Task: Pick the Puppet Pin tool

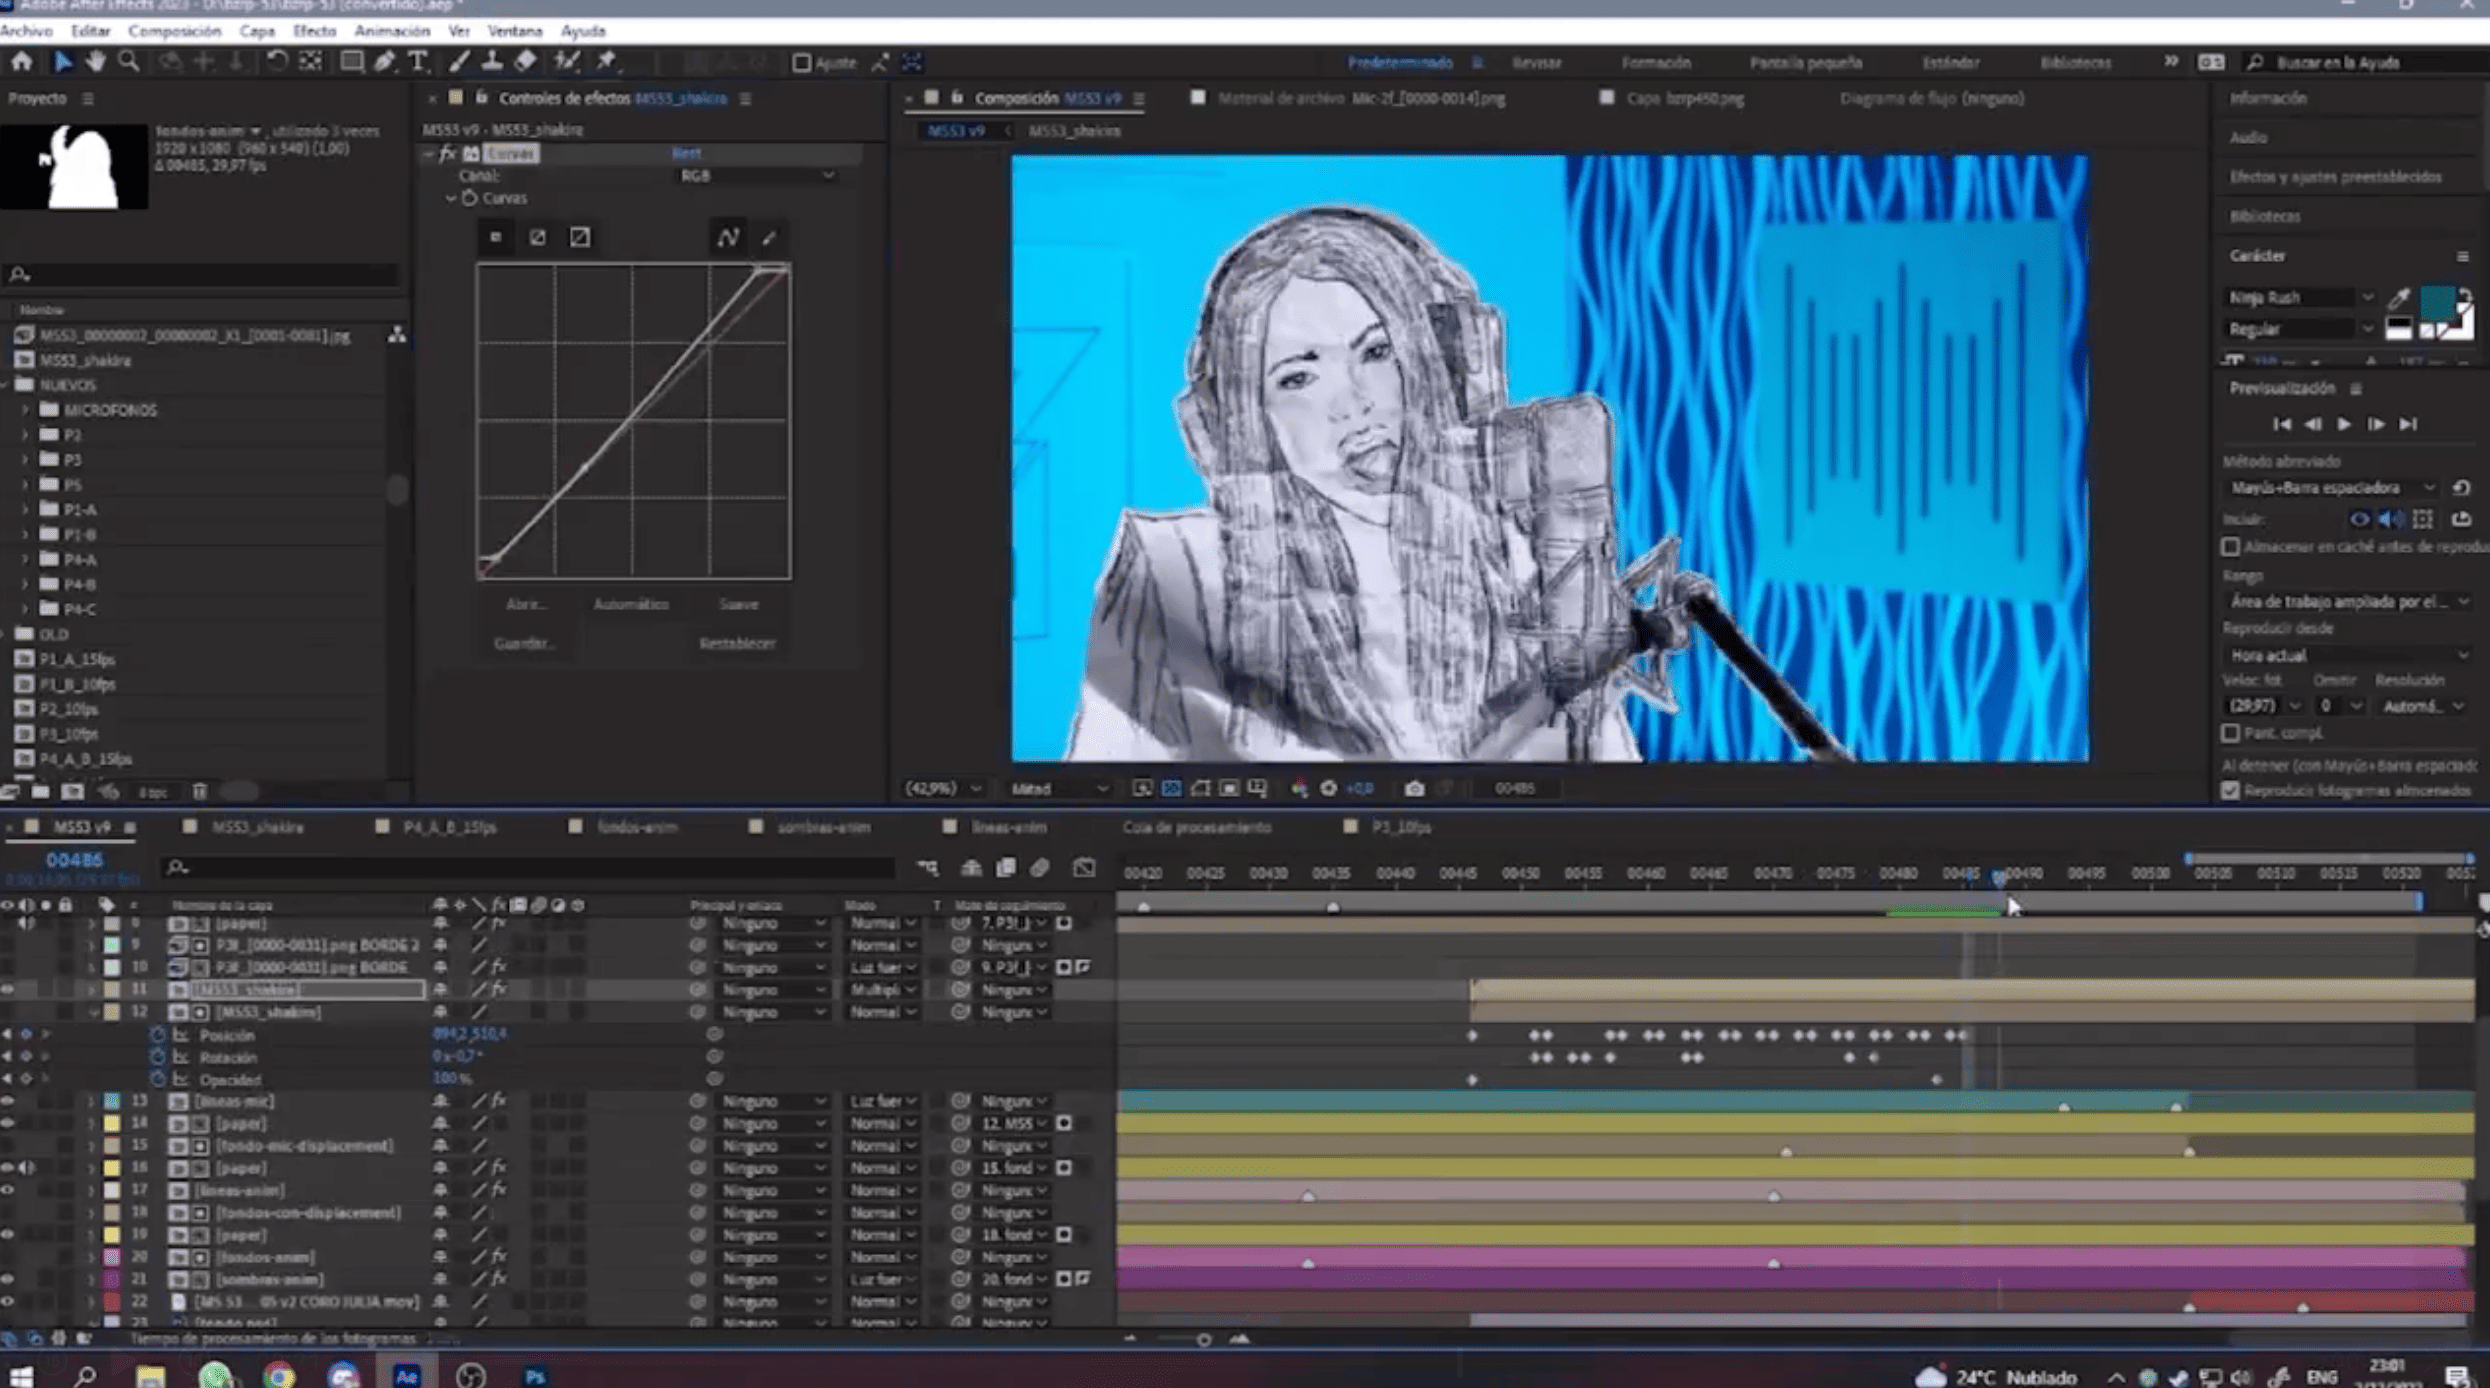Action: click(606, 62)
